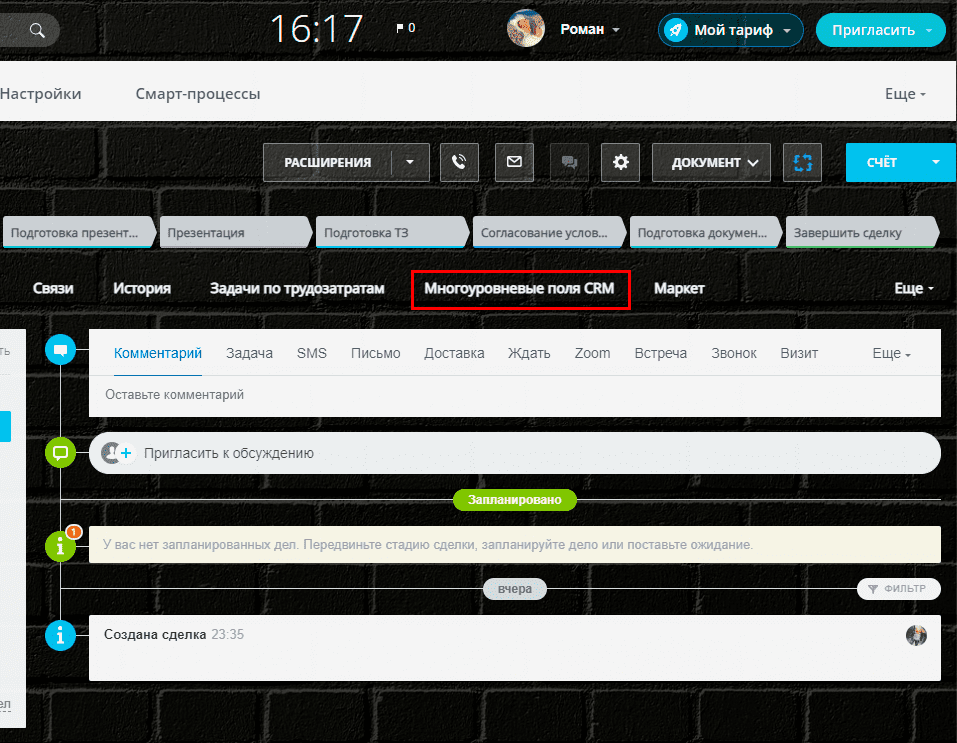Open Roman's profile avatar

pyautogui.click(x=525, y=29)
